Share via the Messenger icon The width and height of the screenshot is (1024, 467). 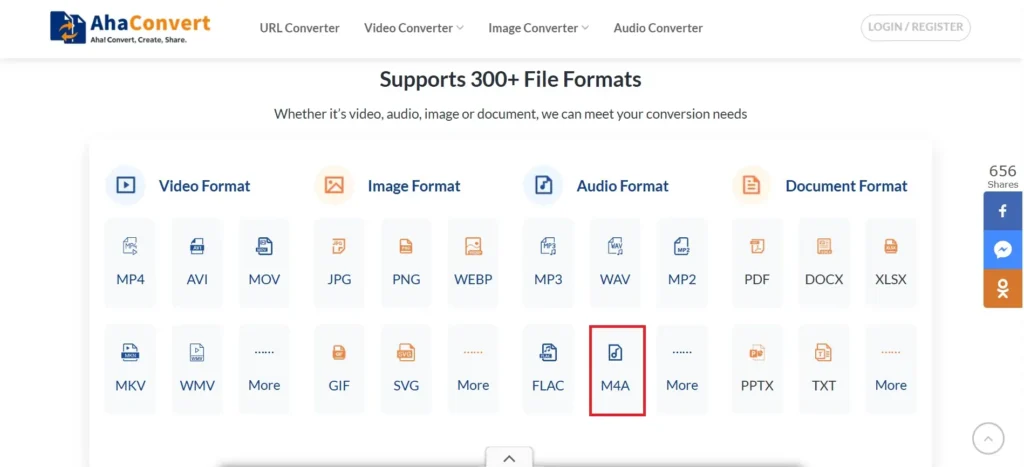tap(1002, 250)
